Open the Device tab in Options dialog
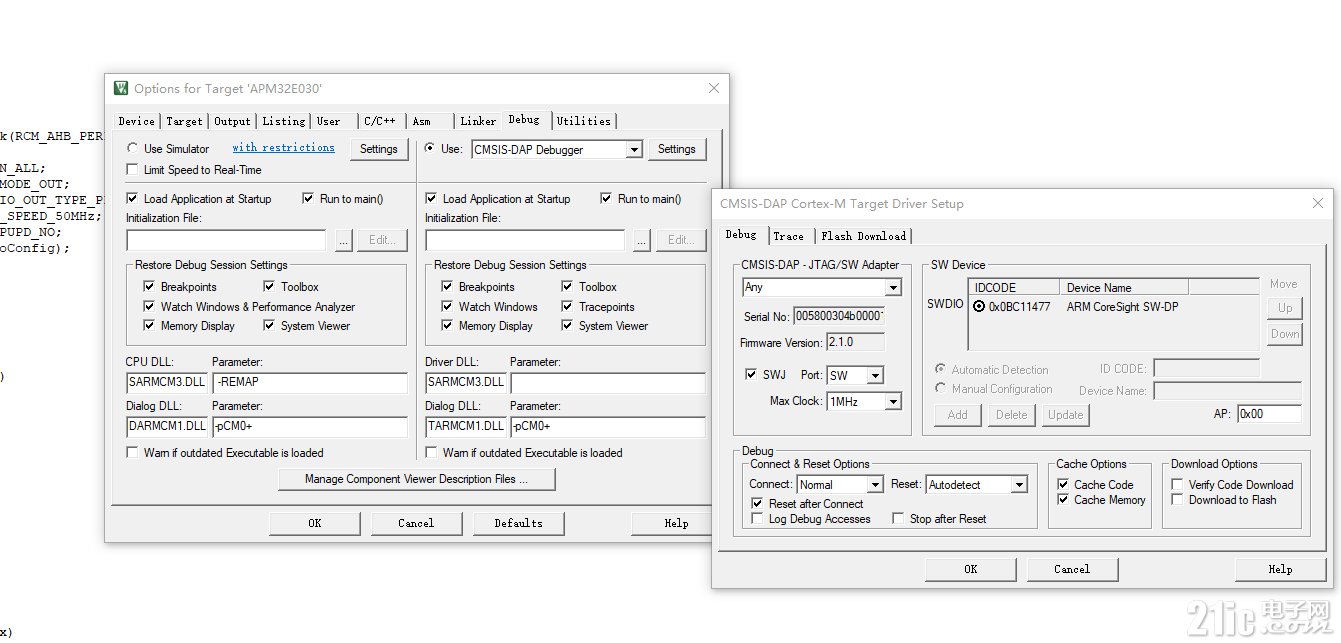Viewport: 1341px width, 643px height. [x=136, y=121]
